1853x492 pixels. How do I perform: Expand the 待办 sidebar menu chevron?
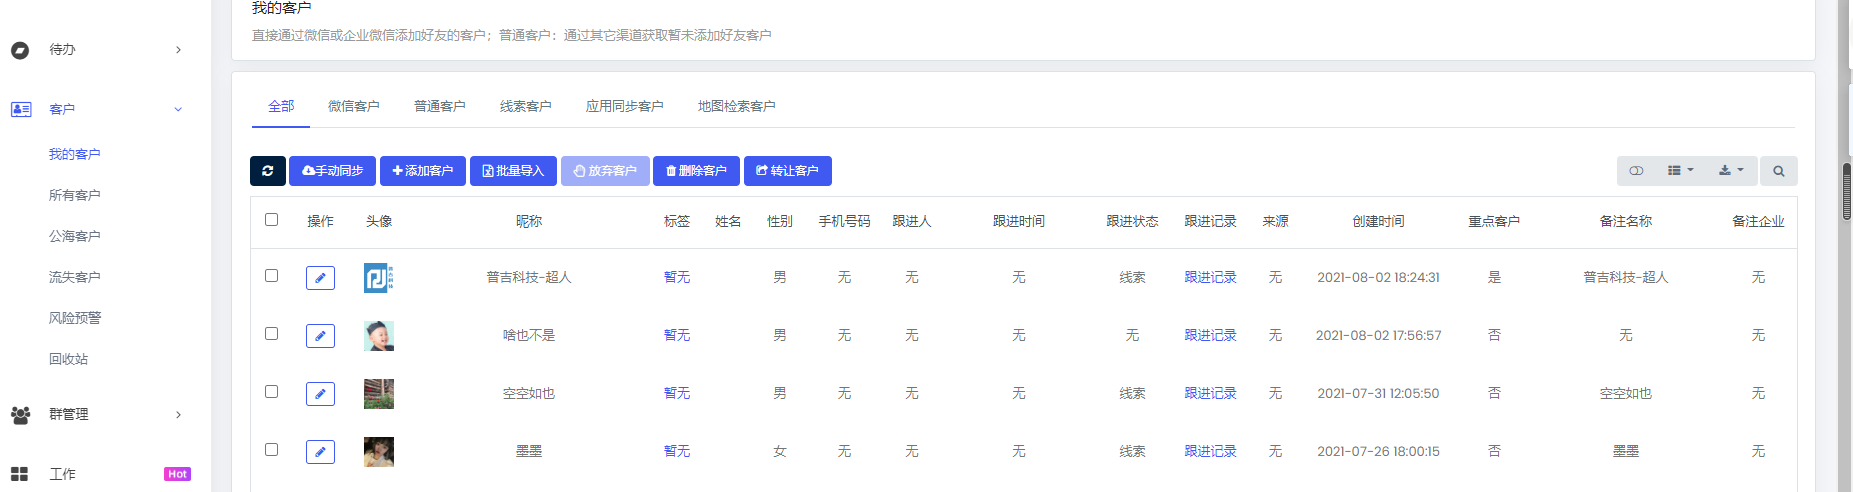pos(178,50)
